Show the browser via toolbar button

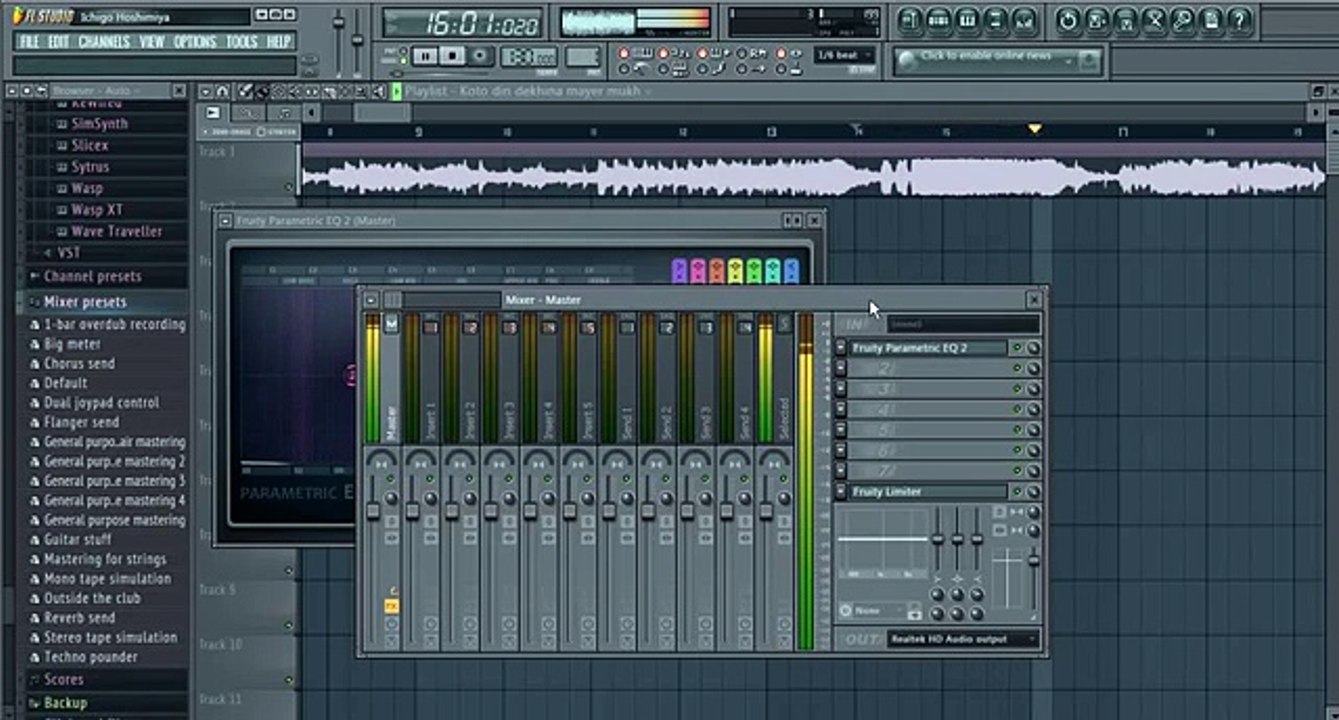(x=996, y=19)
